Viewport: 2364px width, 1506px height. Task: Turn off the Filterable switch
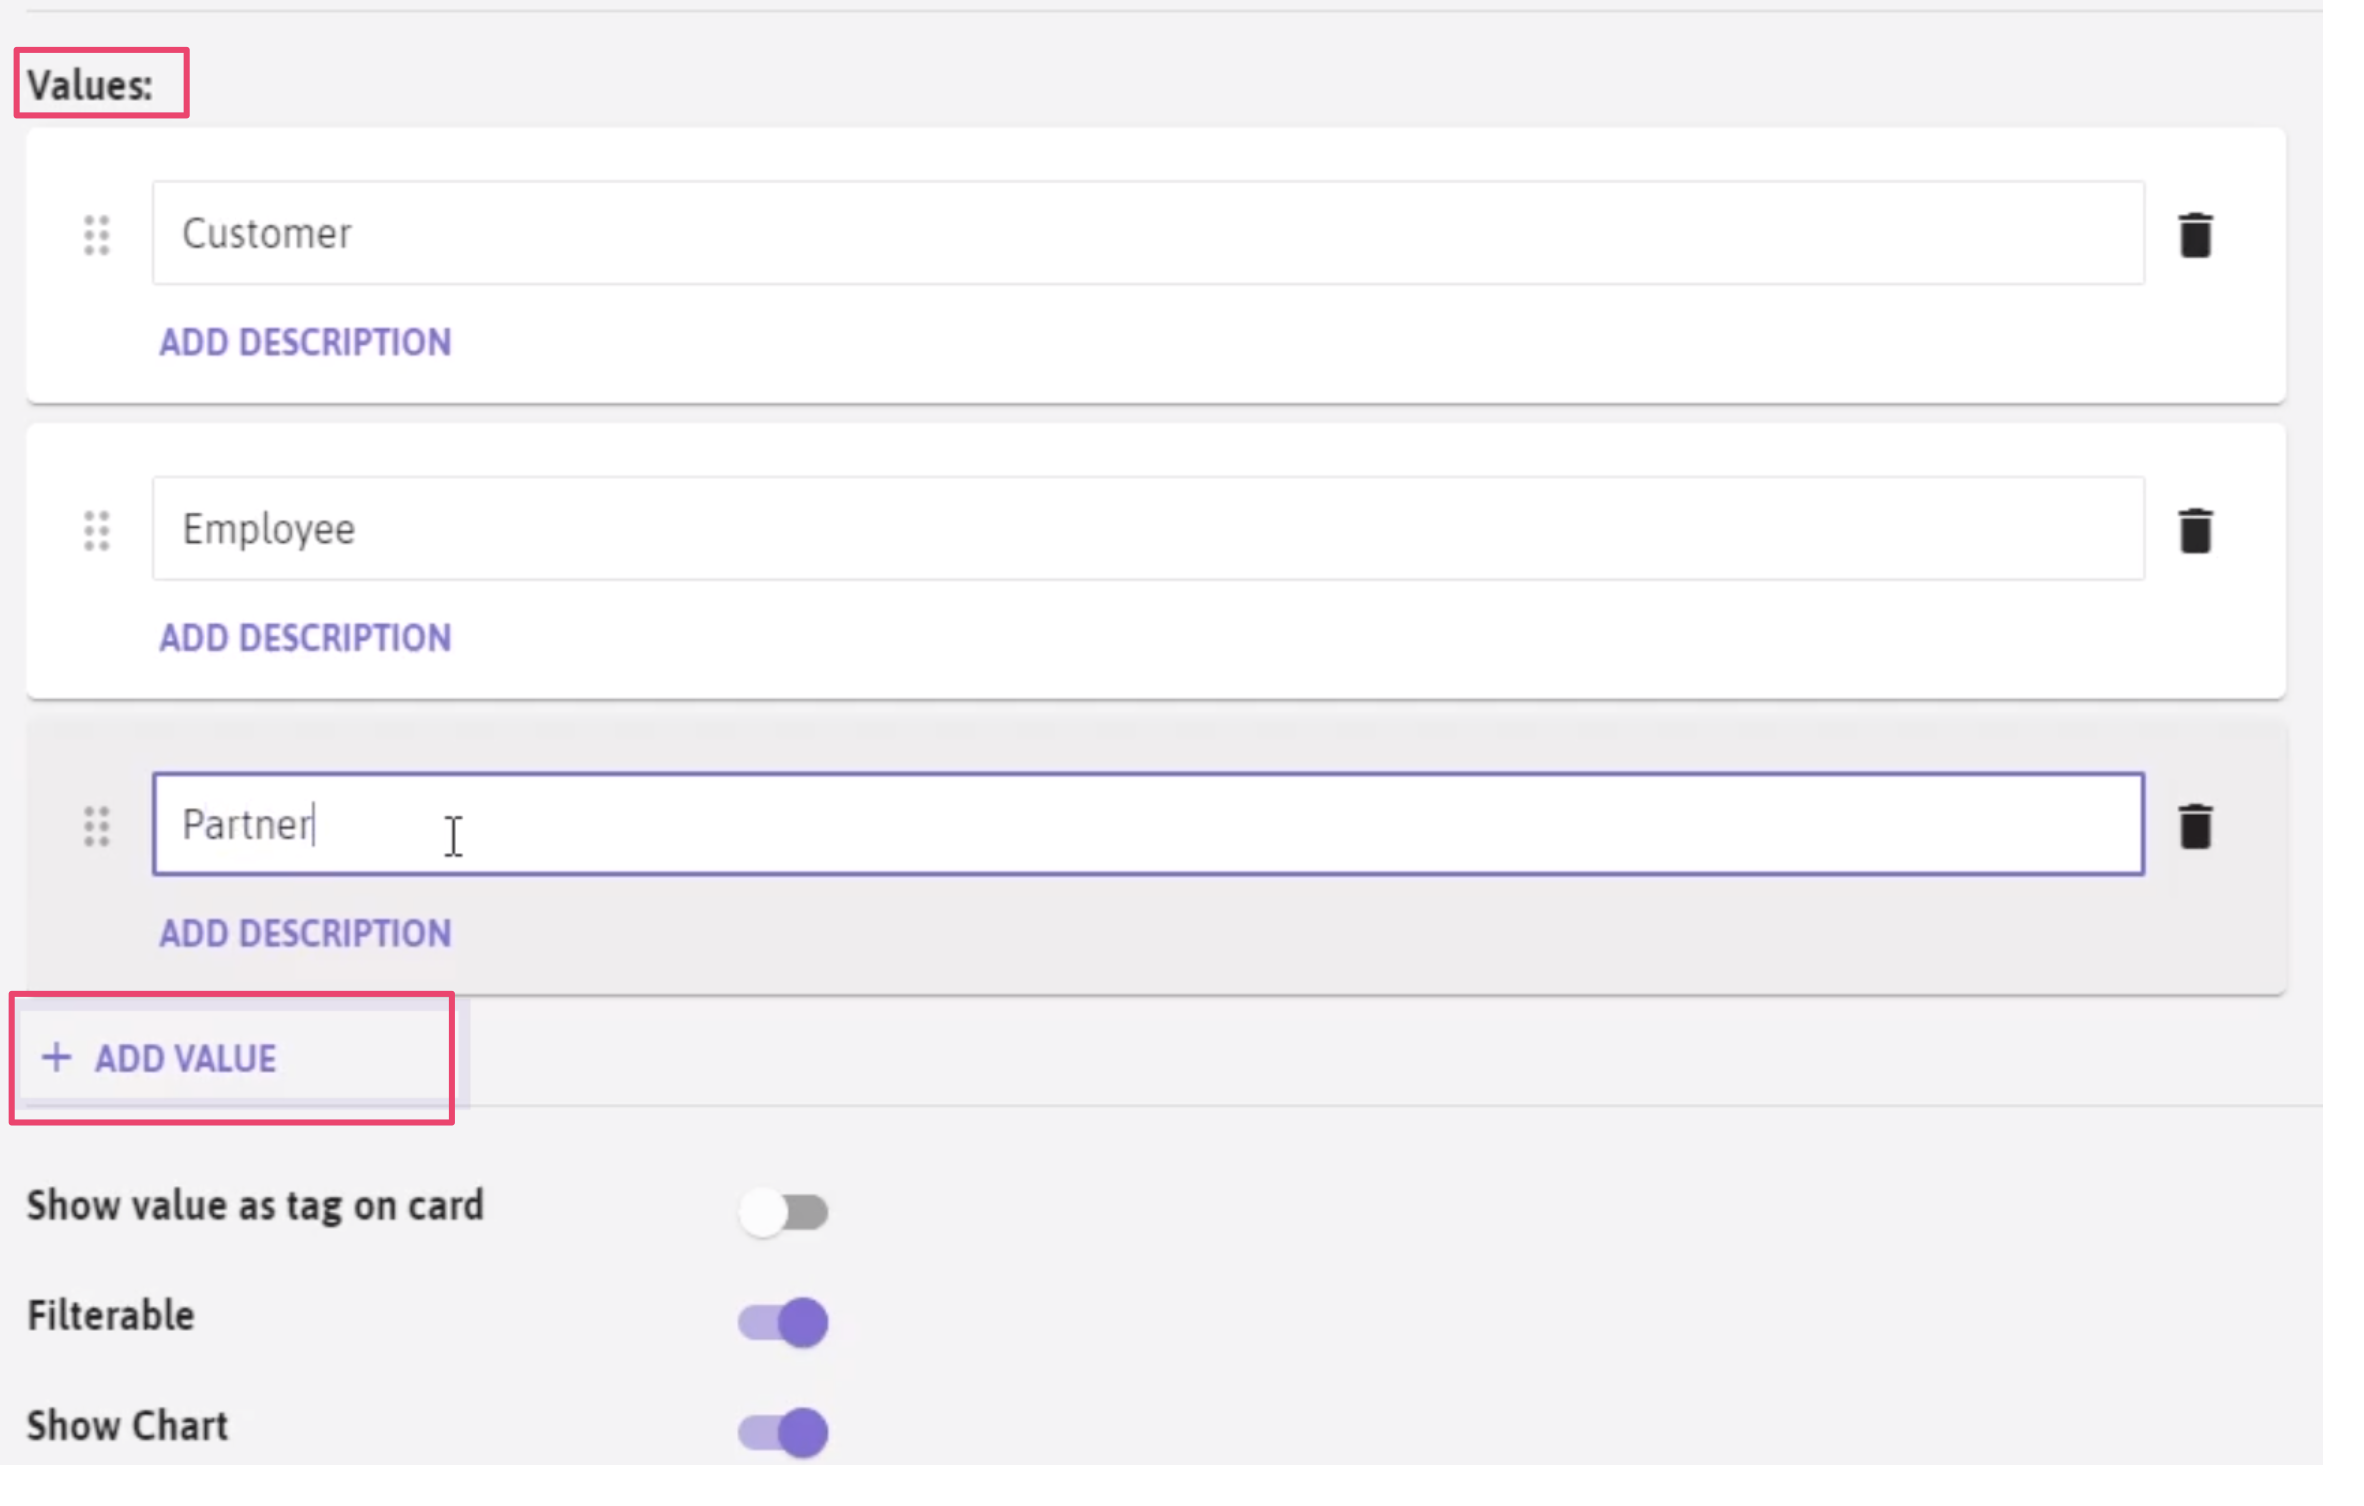tap(783, 1322)
